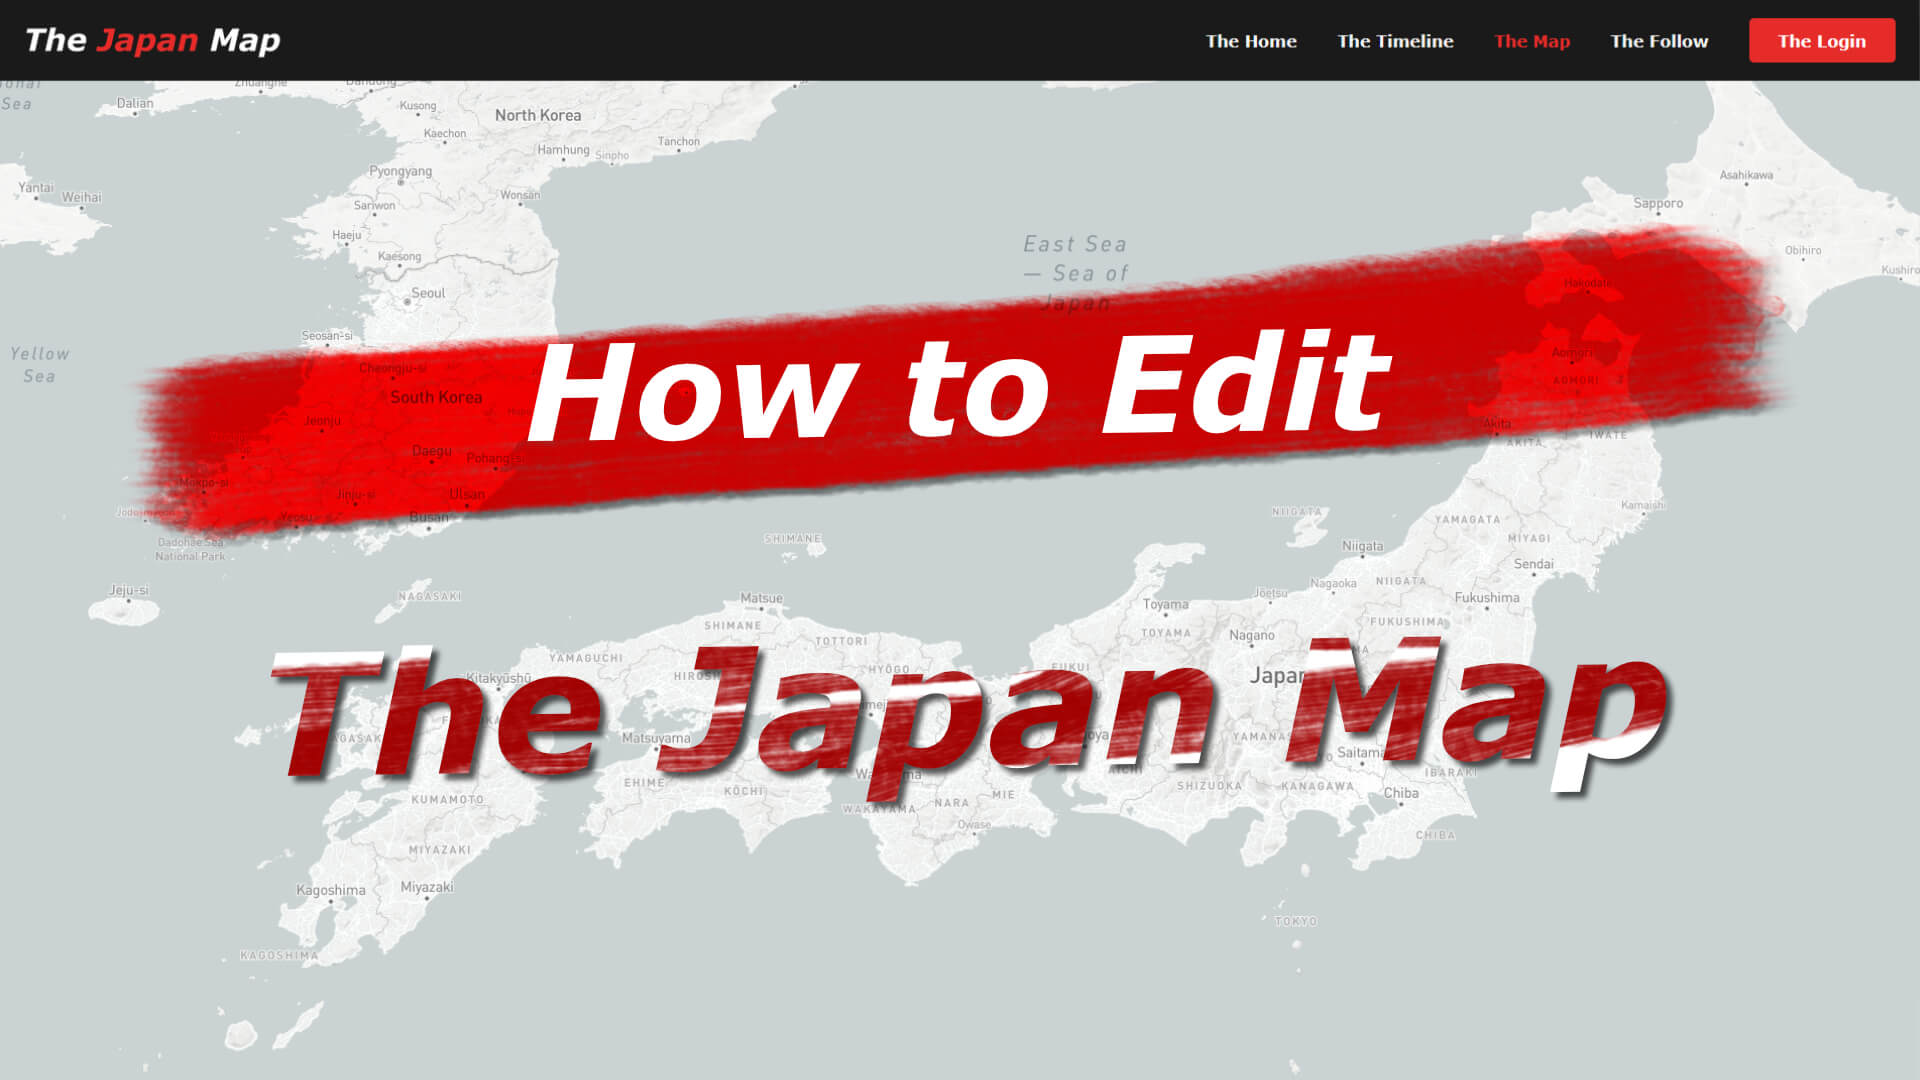Click the Sapporo label on map
The width and height of the screenshot is (1920, 1080).
click(1658, 203)
